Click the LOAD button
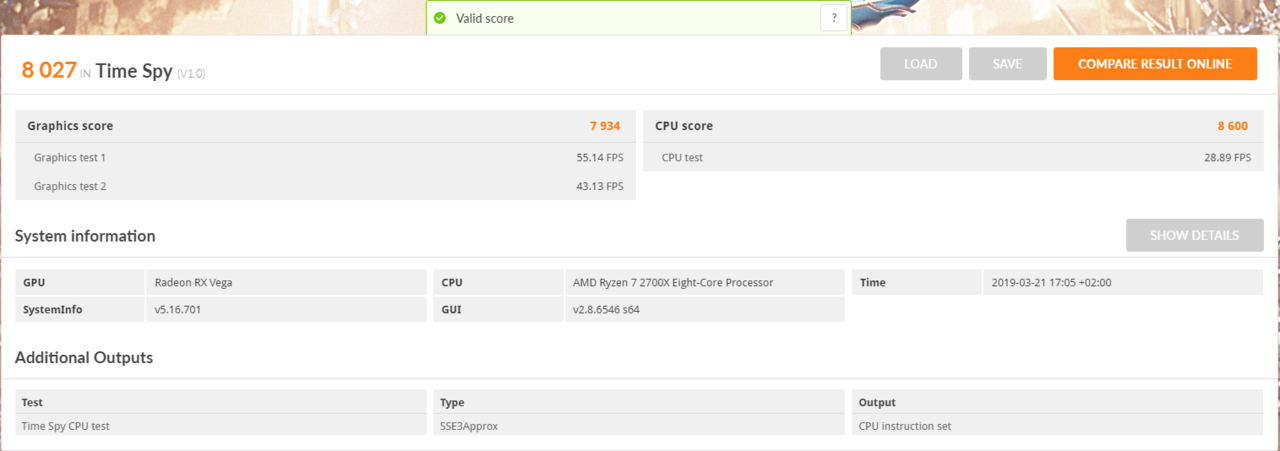Screen dimensions: 1280x451 (x=921, y=64)
